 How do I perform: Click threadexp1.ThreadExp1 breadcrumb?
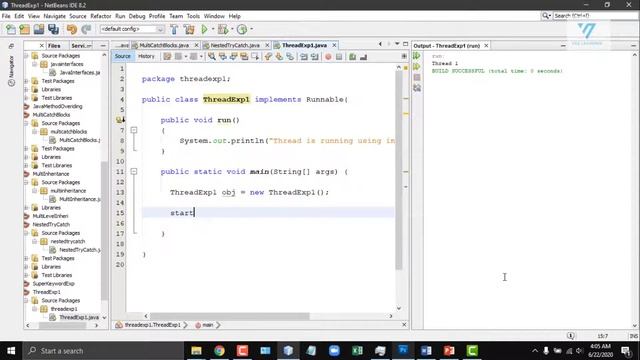tap(152, 325)
